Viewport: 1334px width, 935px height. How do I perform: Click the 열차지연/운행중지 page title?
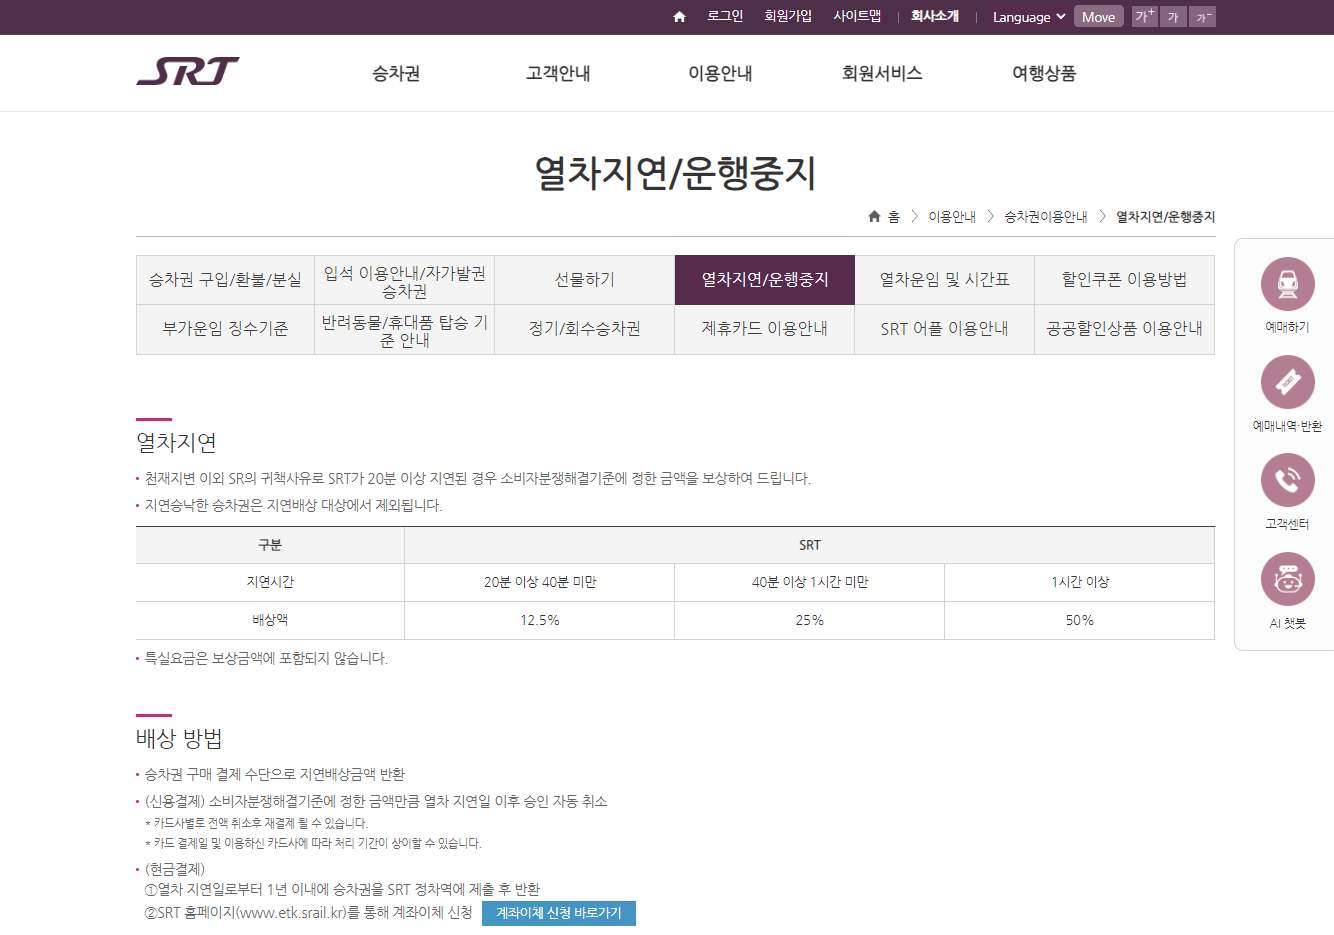[675, 173]
